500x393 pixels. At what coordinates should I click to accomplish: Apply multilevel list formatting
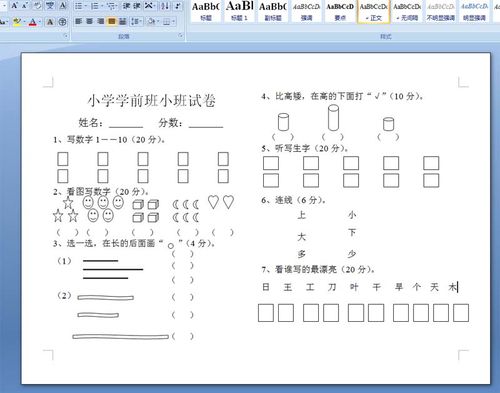[x=111, y=6]
